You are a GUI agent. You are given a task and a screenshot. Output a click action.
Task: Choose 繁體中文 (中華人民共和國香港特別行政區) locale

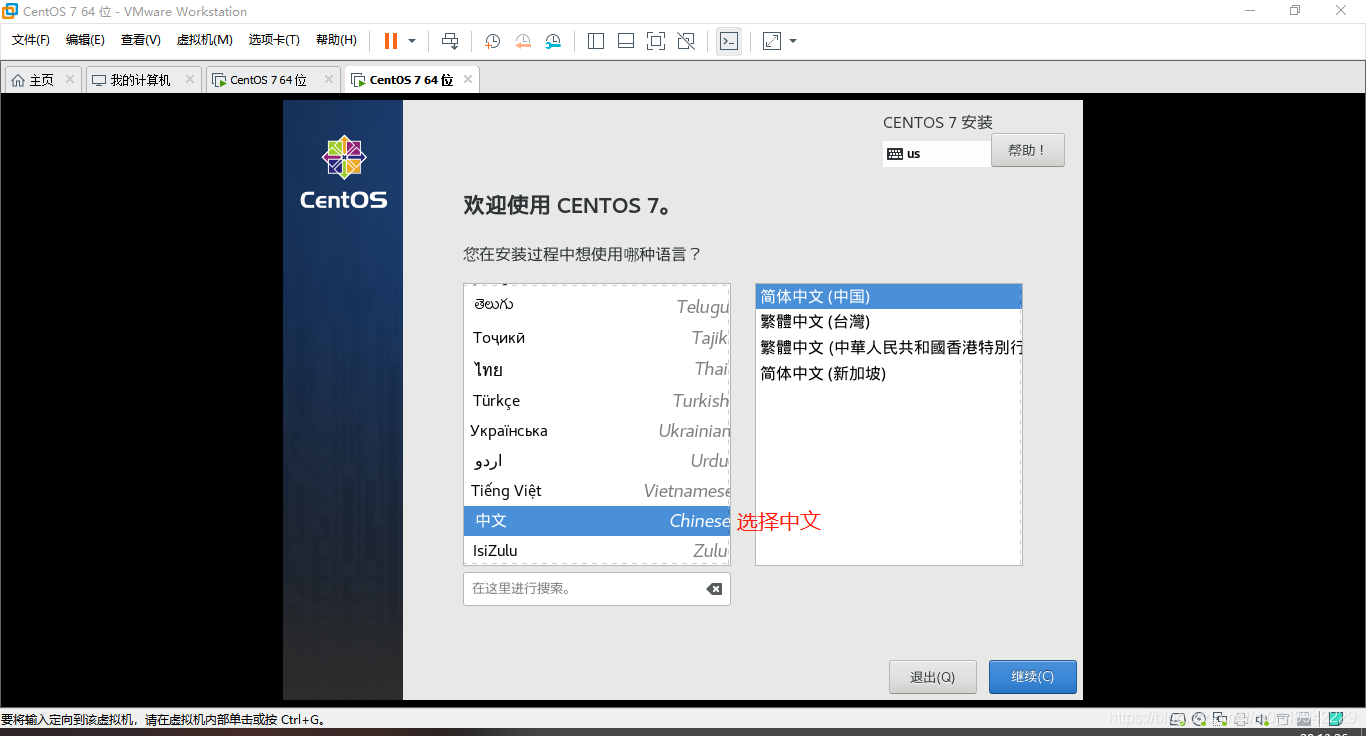(888, 348)
